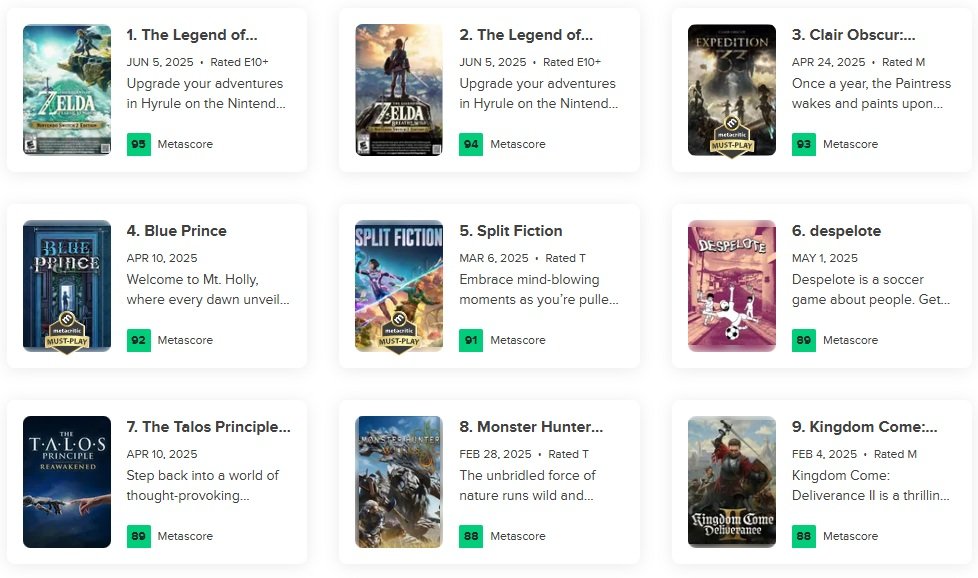978x578 pixels.
Task: Open the '5. Split Fiction' title link
Action: [511, 231]
